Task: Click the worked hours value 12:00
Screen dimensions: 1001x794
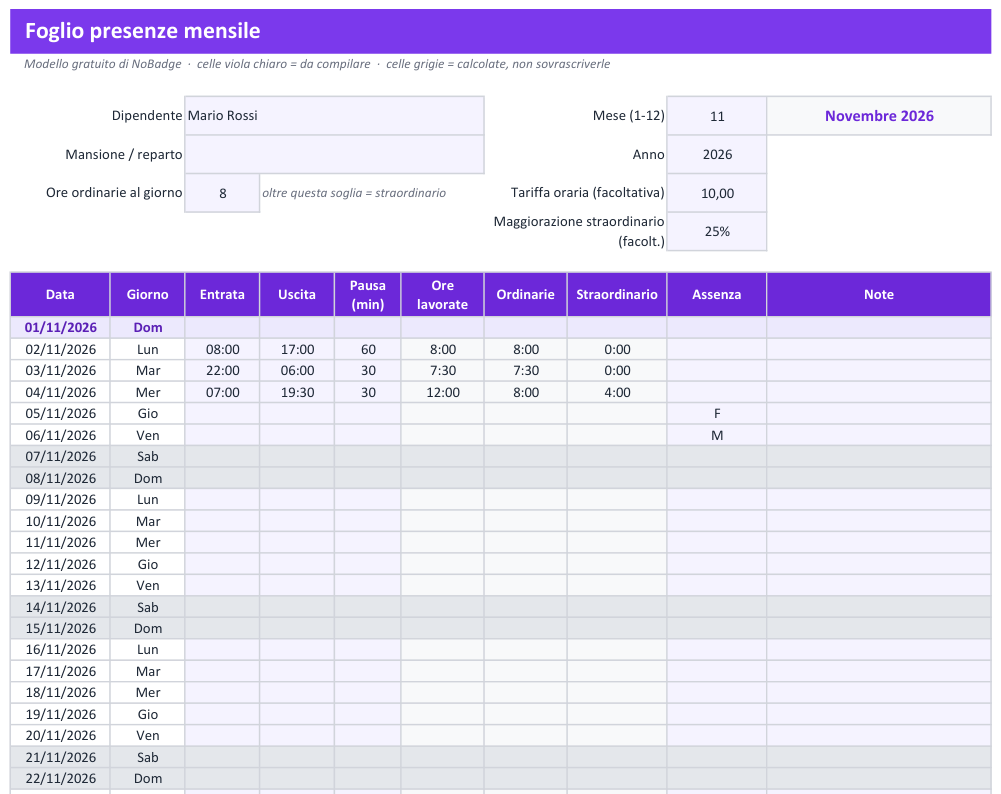Action: (442, 392)
